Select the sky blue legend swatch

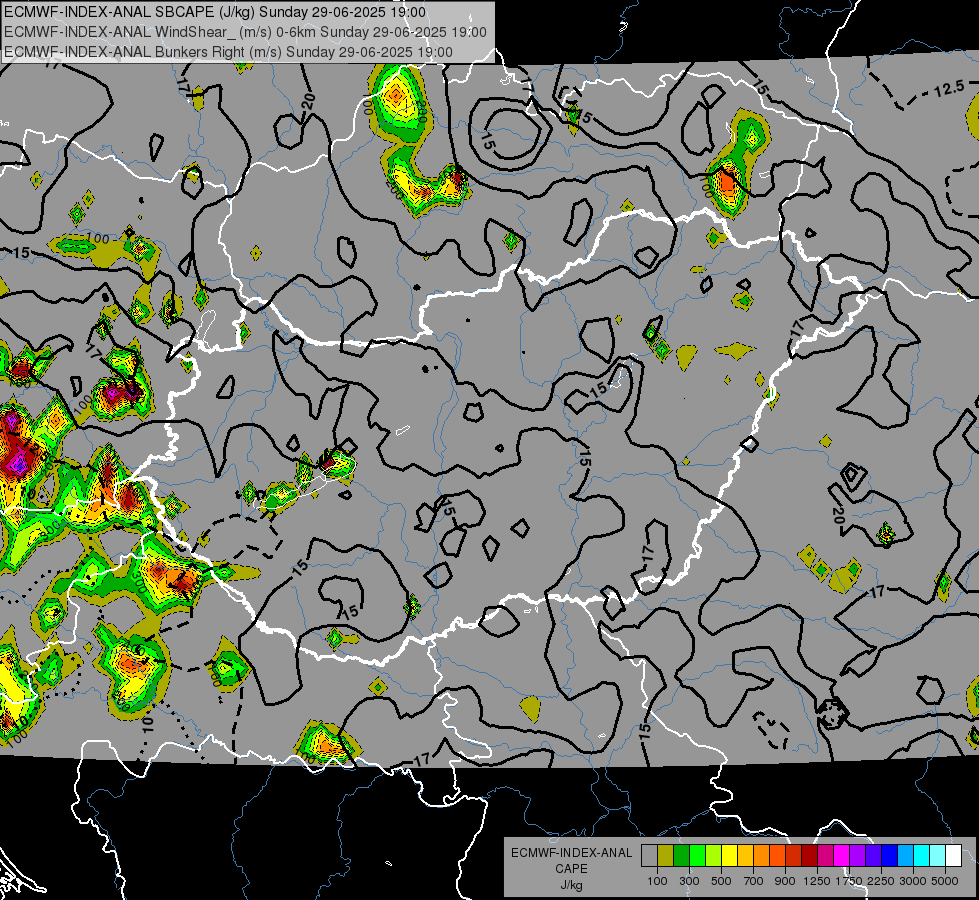click(x=906, y=856)
